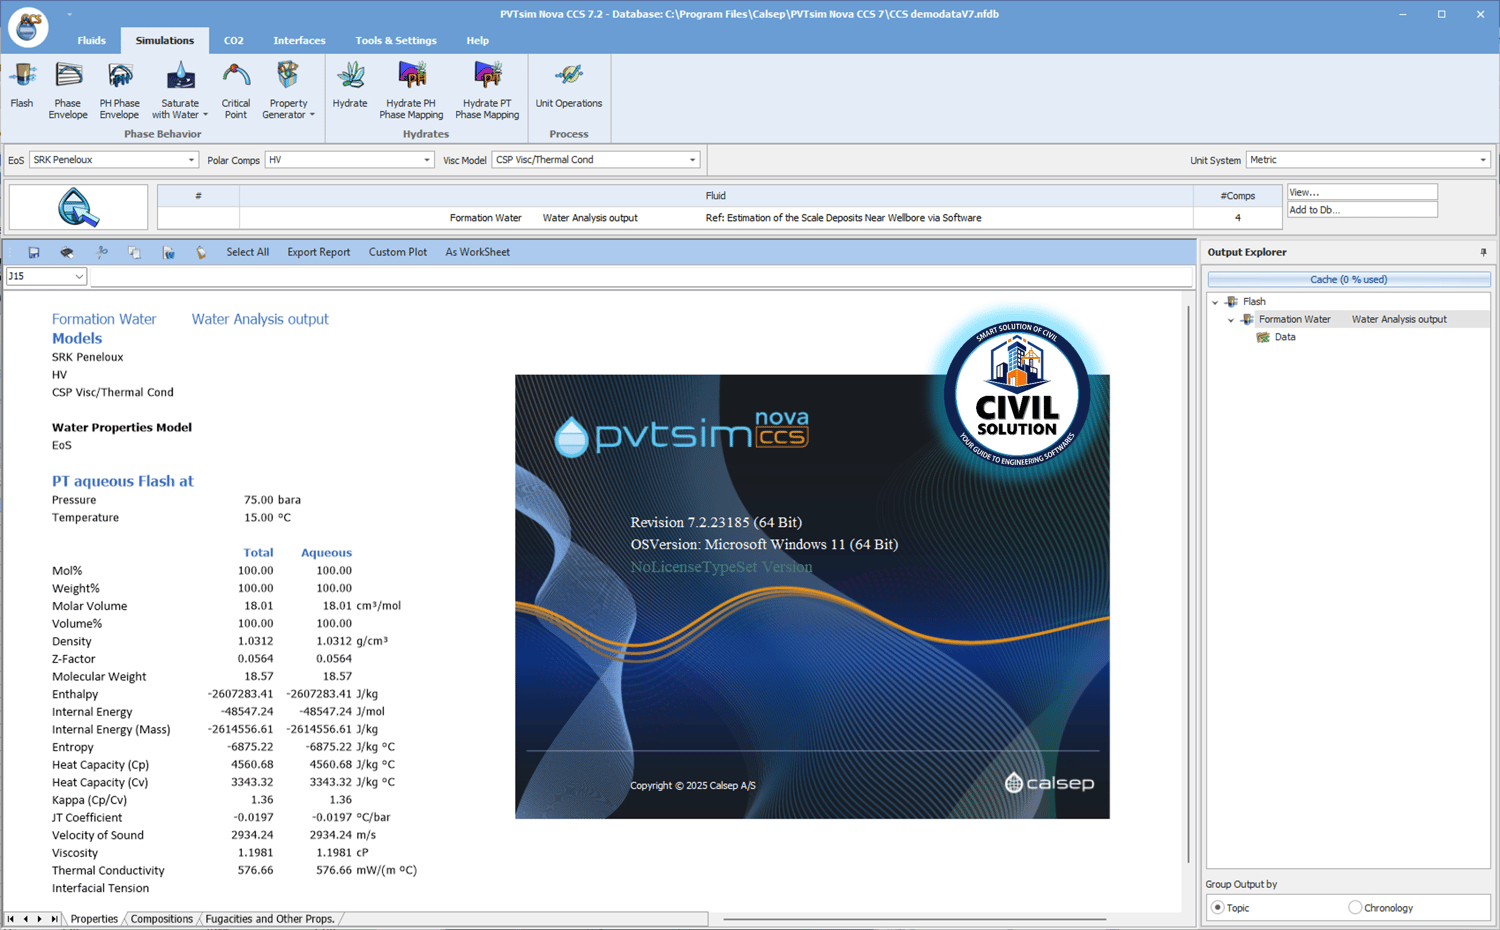Click the cut scissors icon

(101, 253)
